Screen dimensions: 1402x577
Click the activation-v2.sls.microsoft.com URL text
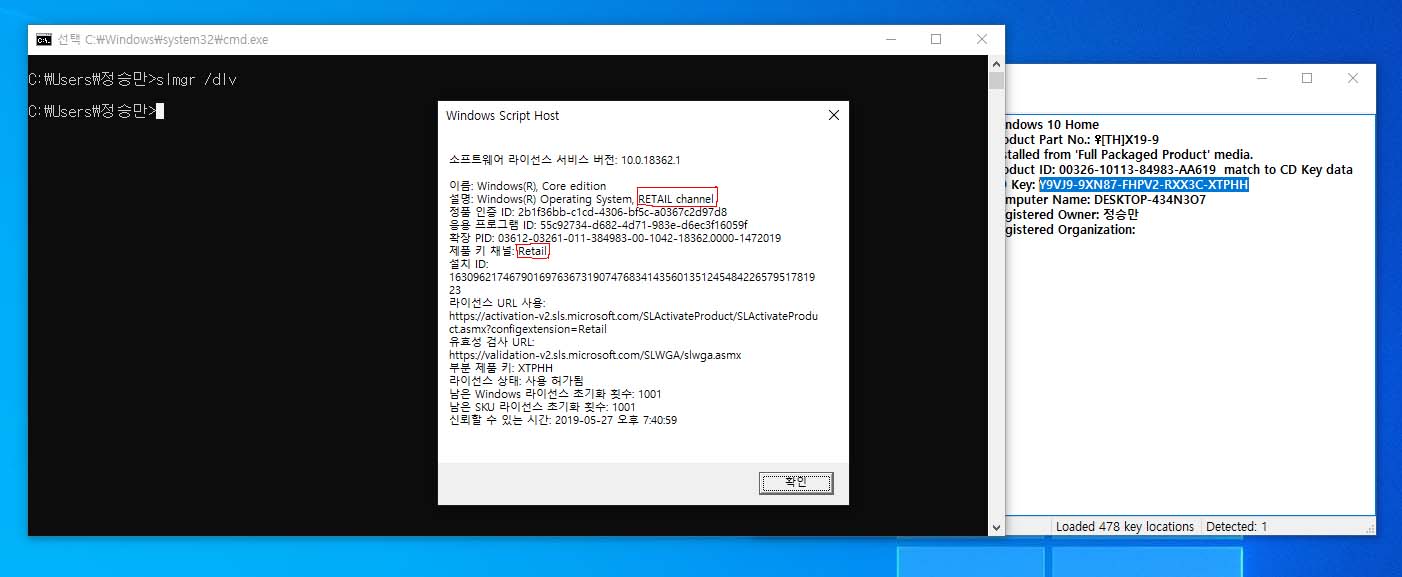point(633,322)
